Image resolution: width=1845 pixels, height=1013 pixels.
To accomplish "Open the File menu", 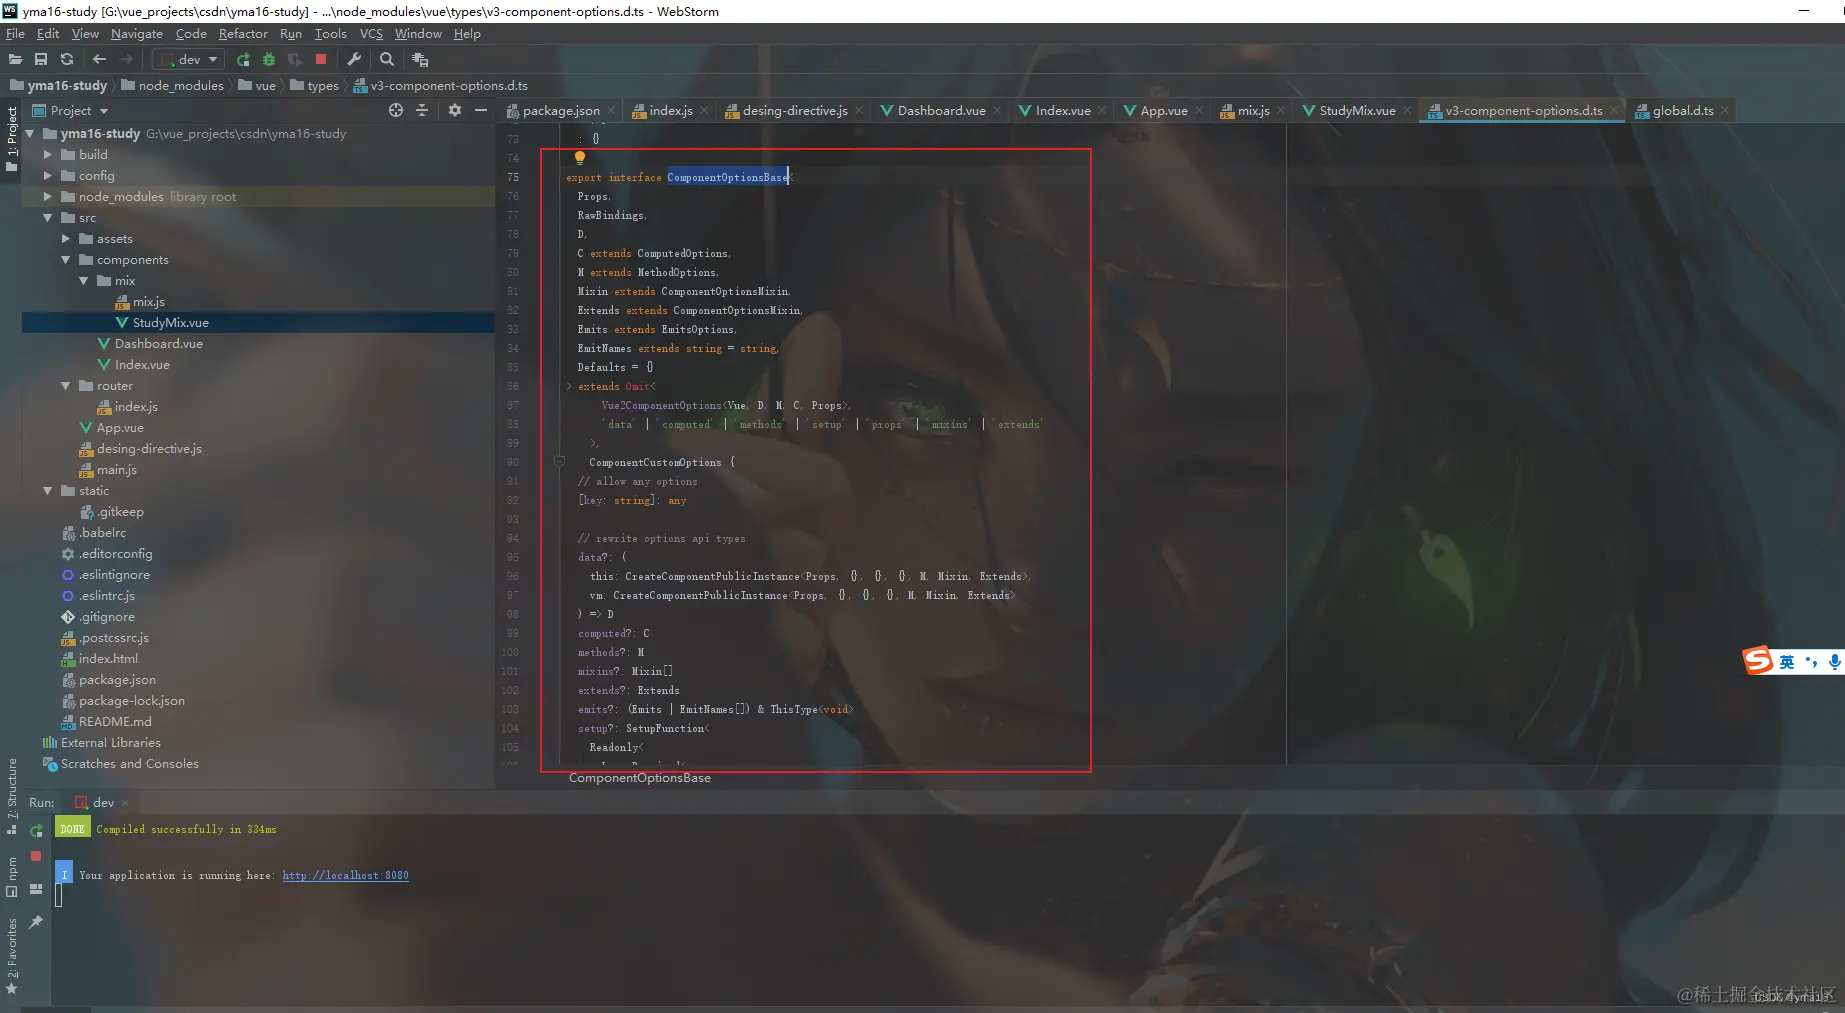I will (x=15, y=34).
